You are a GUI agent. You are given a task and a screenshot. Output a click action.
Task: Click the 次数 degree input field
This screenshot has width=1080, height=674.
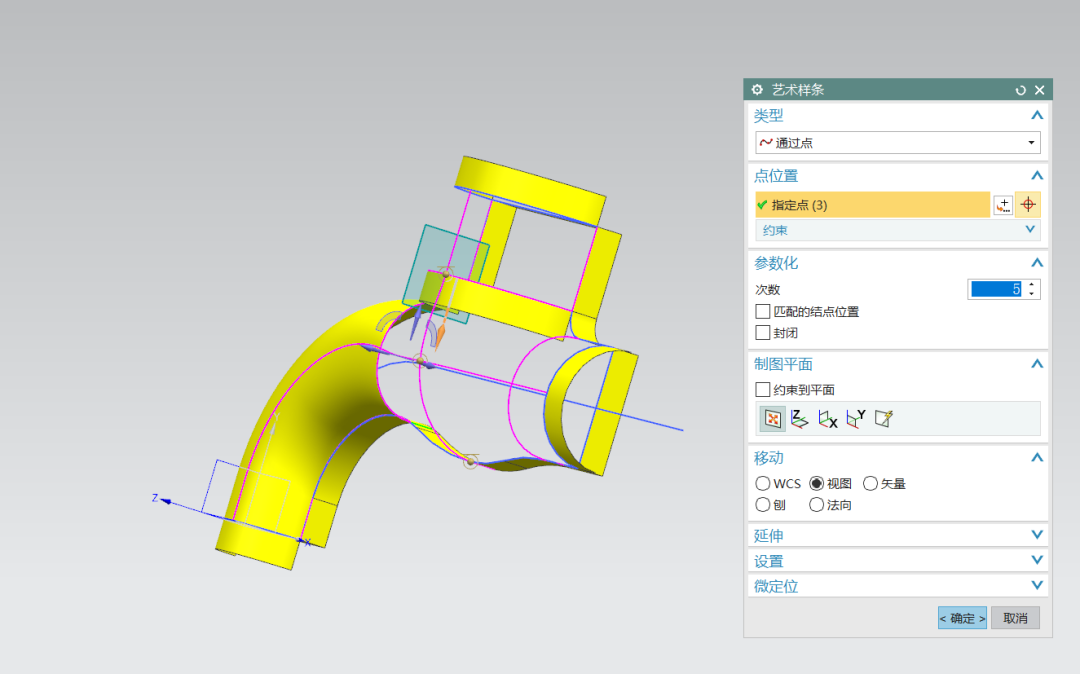[996, 290]
